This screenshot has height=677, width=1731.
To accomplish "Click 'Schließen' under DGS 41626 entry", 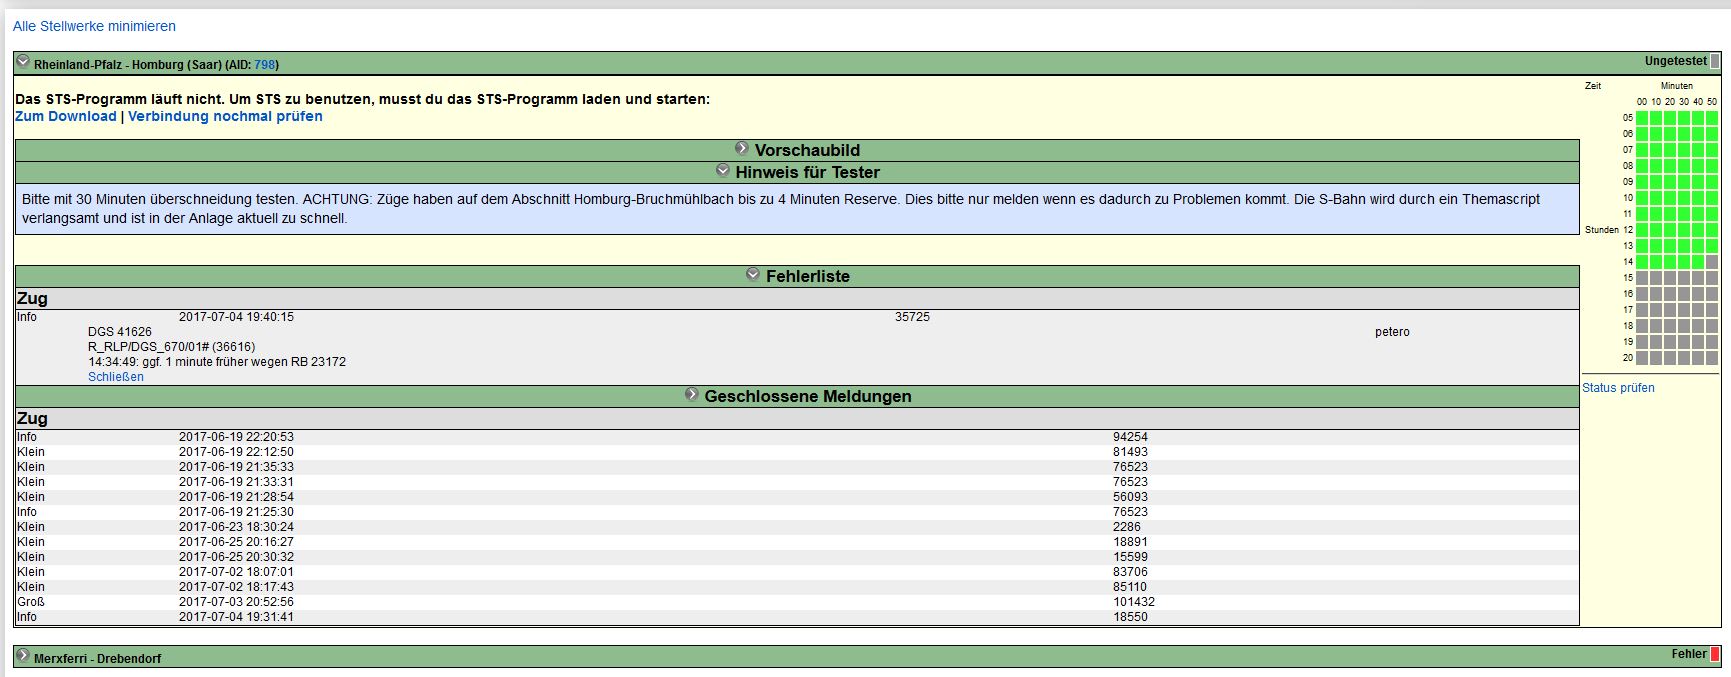I will [116, 377].
